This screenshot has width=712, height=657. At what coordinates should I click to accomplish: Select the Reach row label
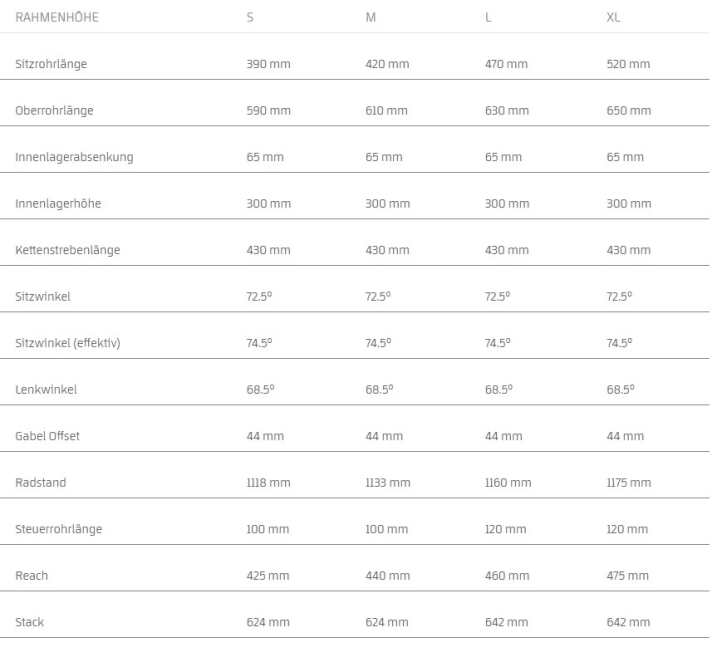pos(32,576)
